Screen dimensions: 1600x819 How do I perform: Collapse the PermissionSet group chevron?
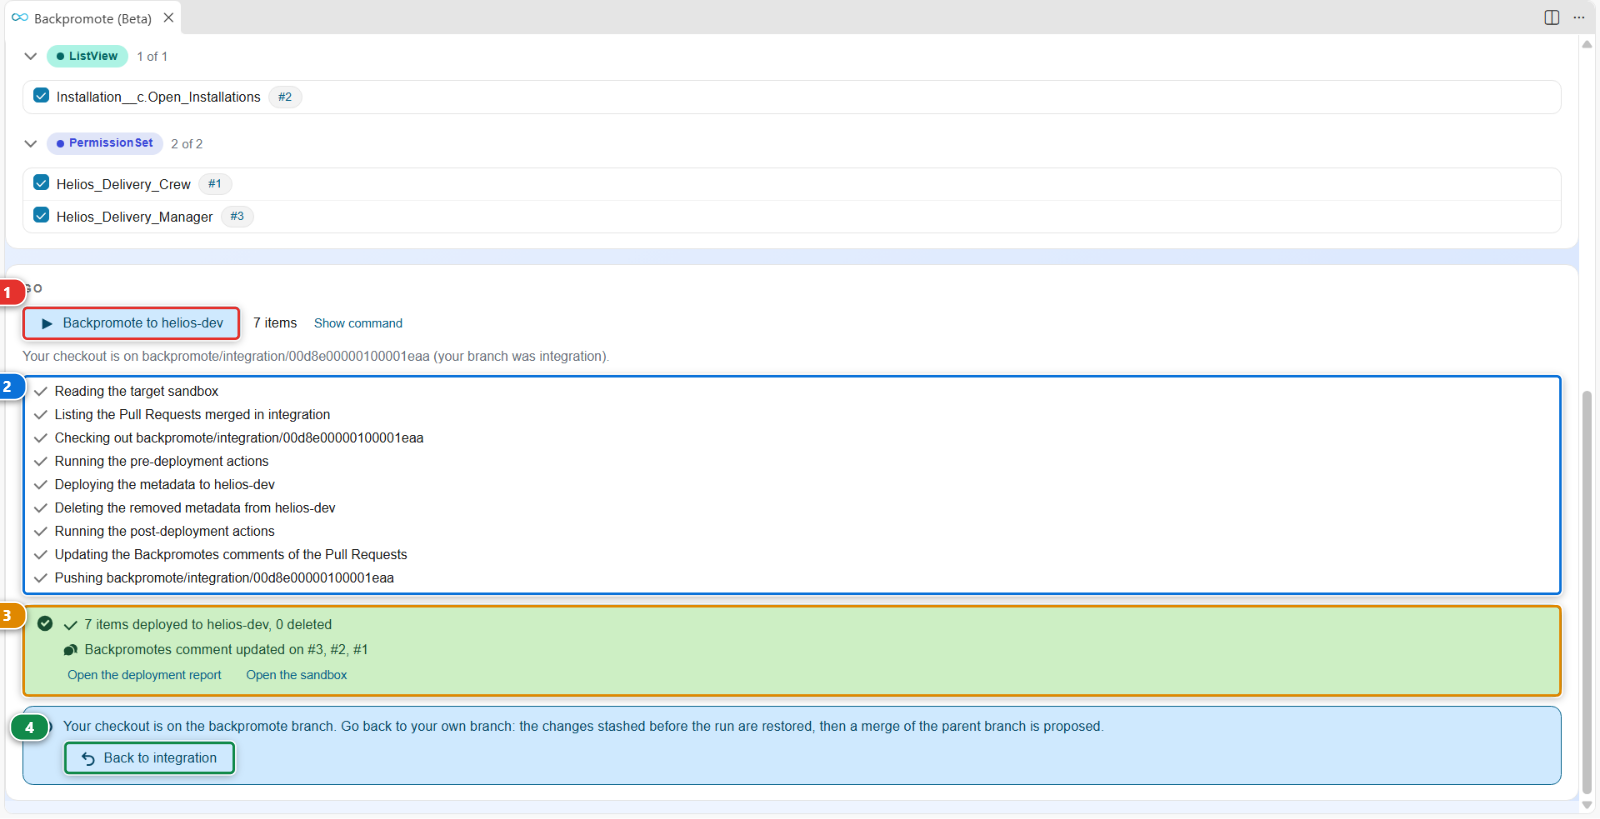[31, 143]
